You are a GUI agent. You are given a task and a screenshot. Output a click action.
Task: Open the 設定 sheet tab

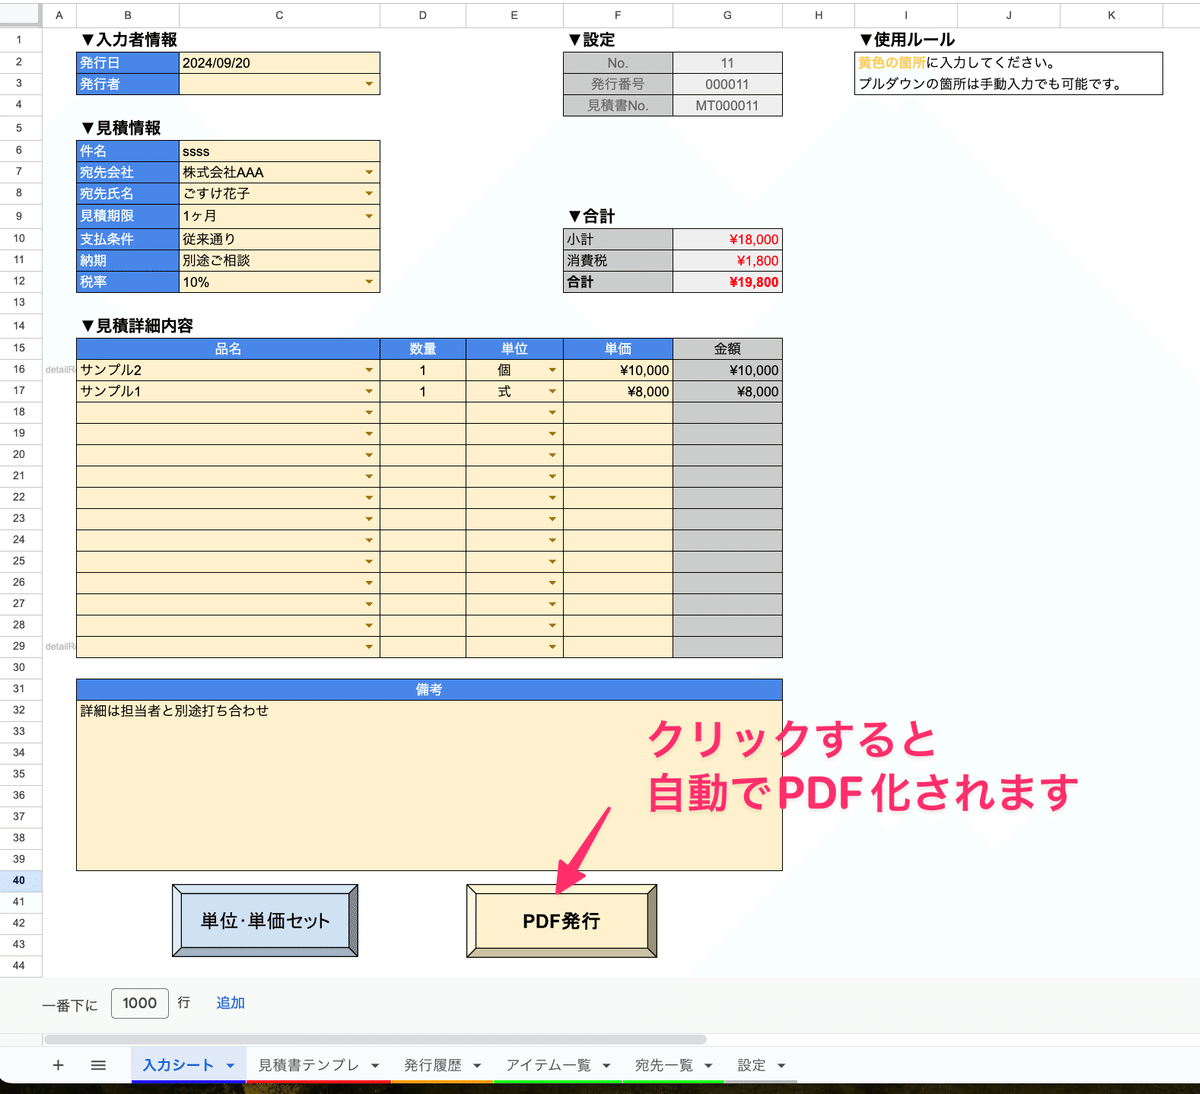pos(752,1065)
